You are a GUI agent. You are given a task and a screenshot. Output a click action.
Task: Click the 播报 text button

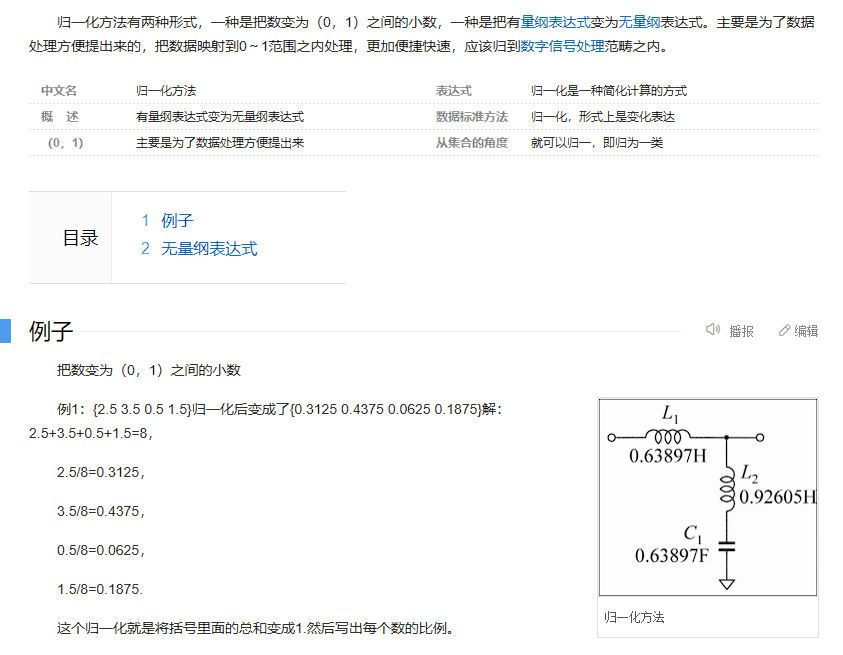pyautogui.click(x=741, y=331)
